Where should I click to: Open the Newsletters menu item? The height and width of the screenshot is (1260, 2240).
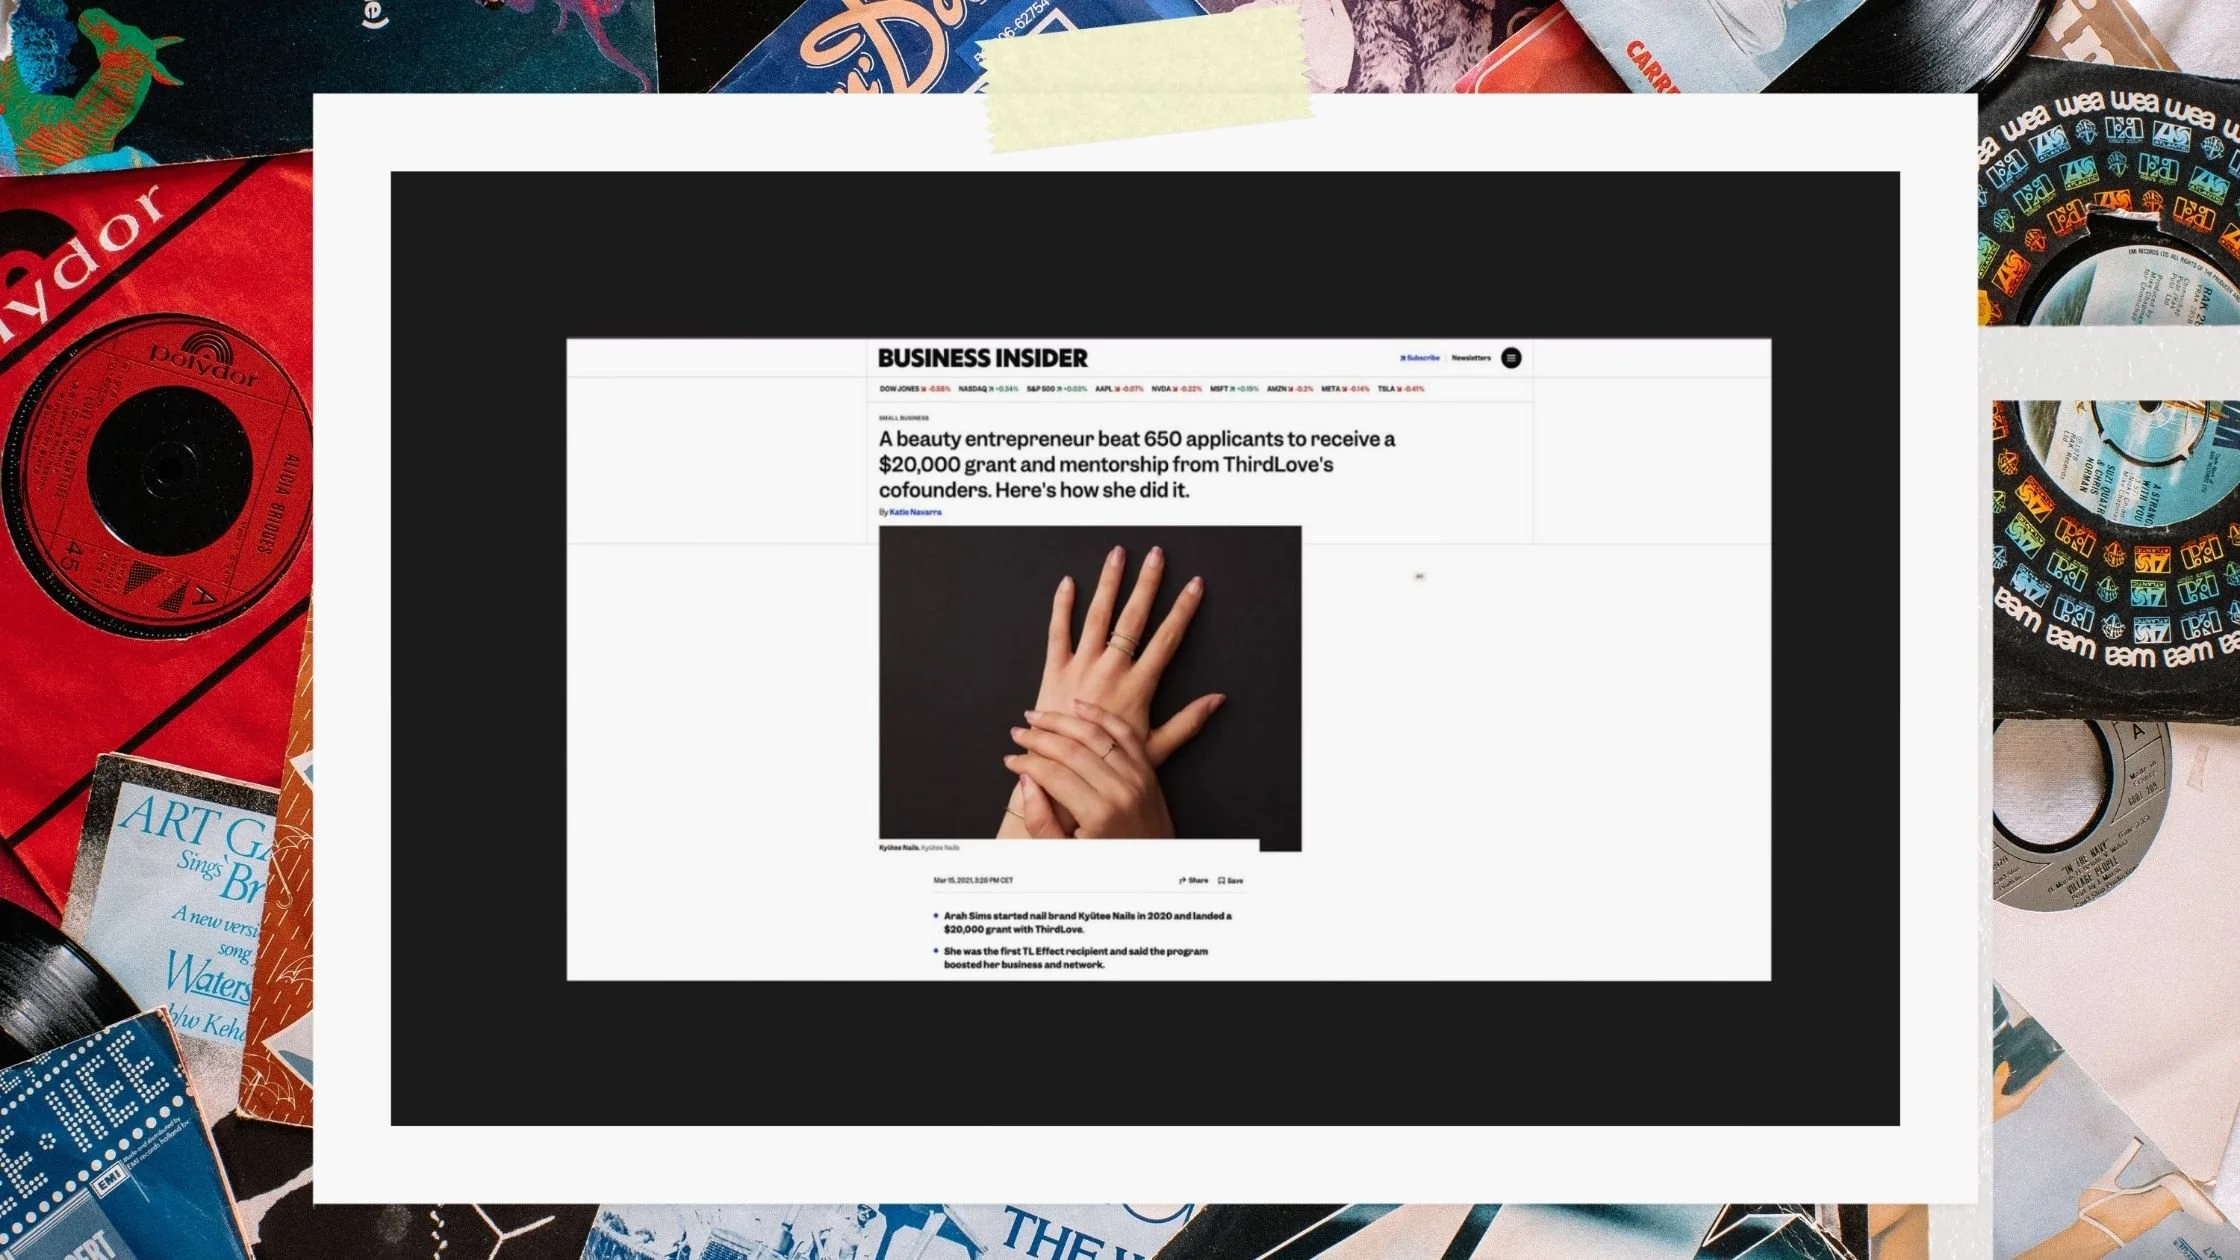click(1471, 358)
